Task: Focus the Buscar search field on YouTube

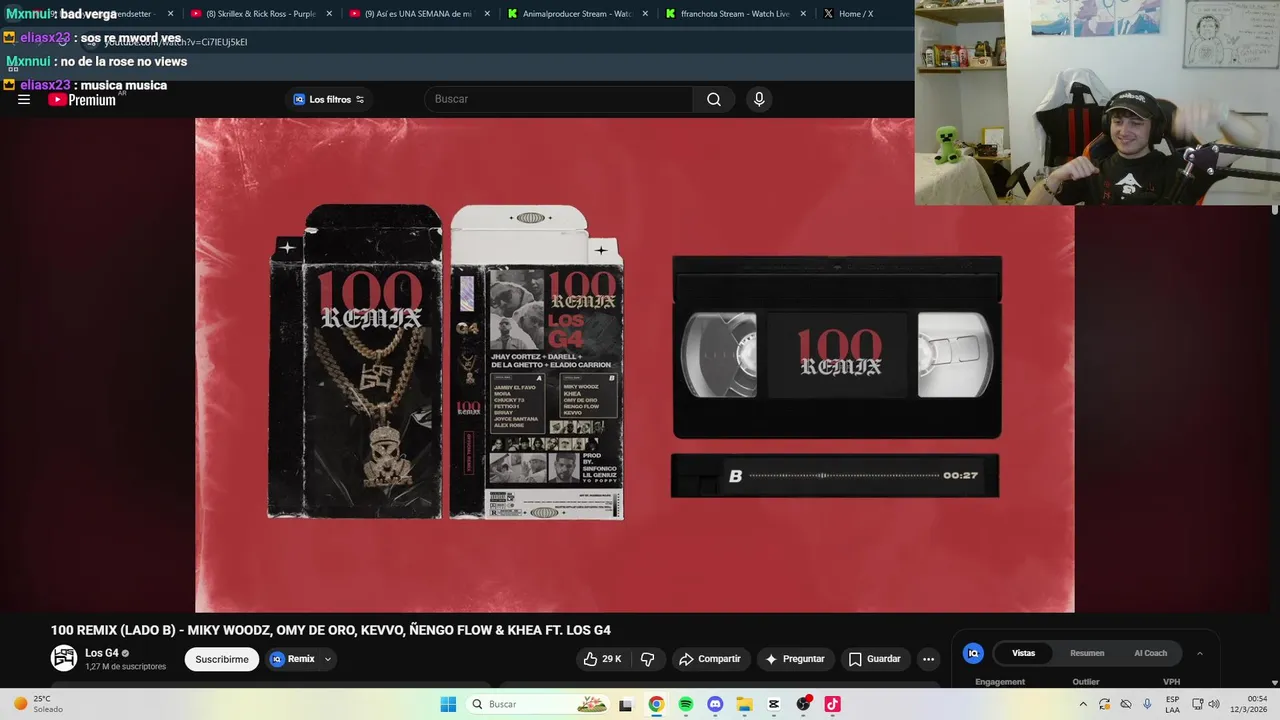Action: [x=560, y=99]
